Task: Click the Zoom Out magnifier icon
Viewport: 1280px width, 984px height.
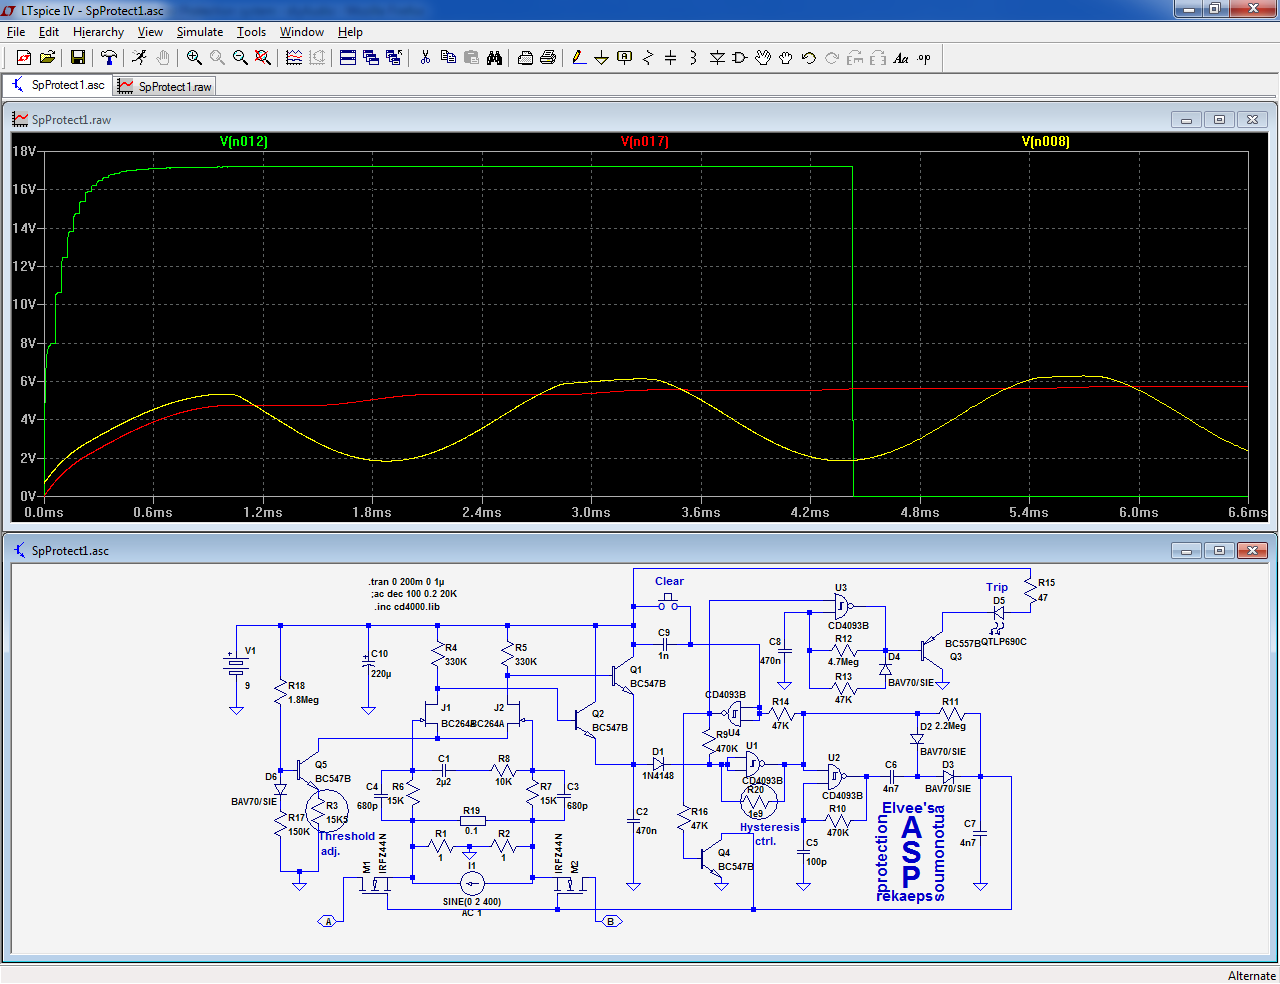Action: click(x=240, y=58)
